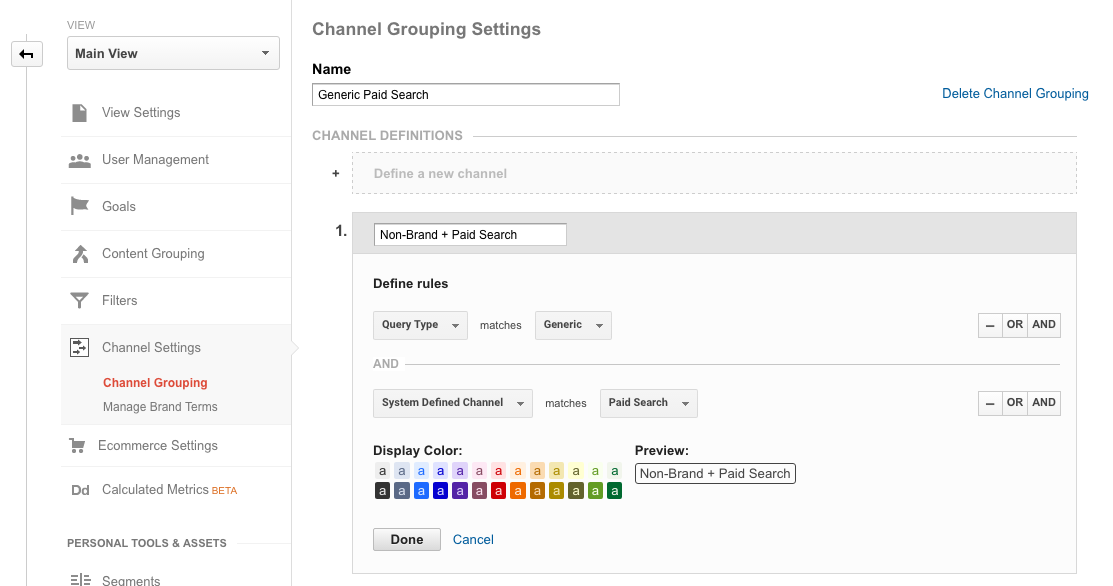Expand the Query Type dropdown
This screenshot has height=586, width=1113.
420,325
